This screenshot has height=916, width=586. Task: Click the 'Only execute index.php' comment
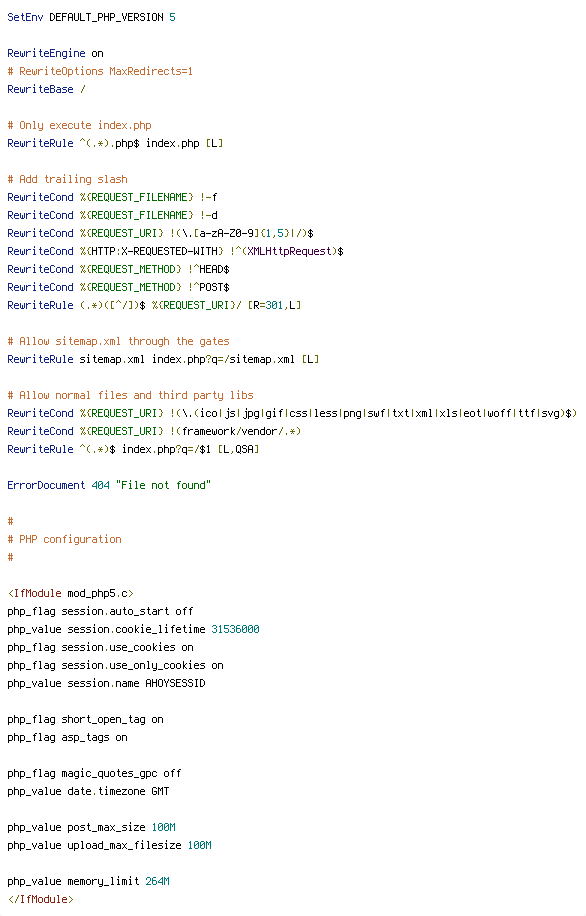pyautogui.click(x=79, y=126)
